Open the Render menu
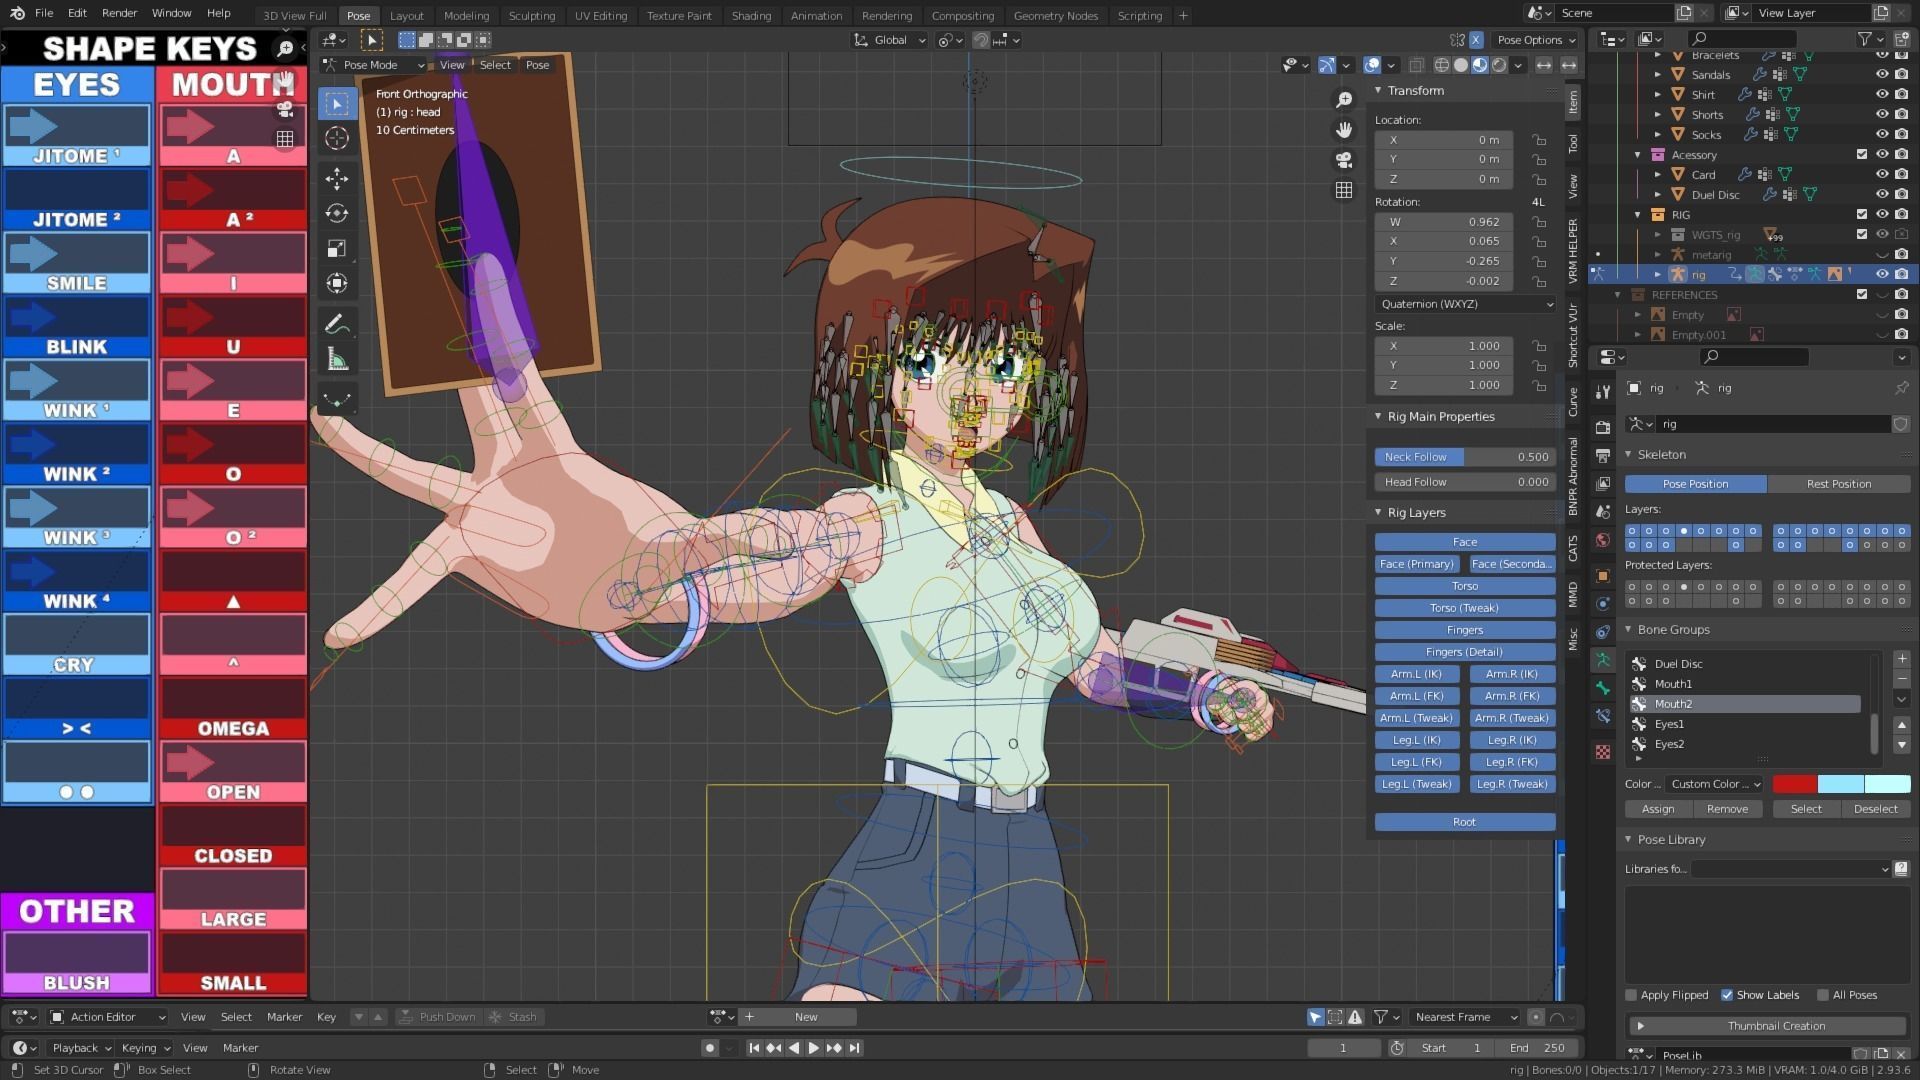1920x1080 pixels. click(119, 13)
